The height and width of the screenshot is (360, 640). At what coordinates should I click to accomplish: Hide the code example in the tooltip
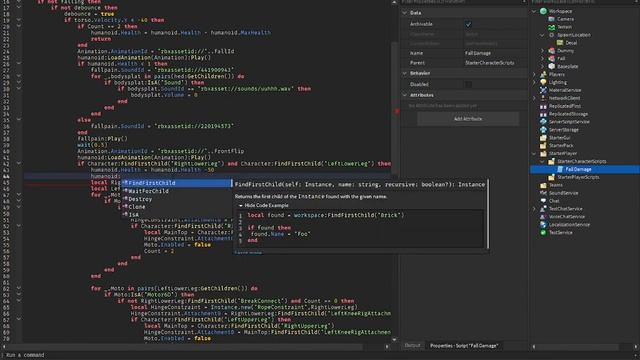tap(264, 205)
